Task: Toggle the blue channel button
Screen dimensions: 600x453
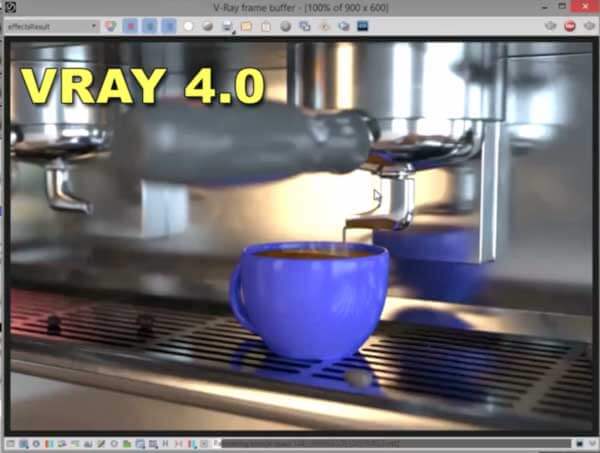Action: 169,26
